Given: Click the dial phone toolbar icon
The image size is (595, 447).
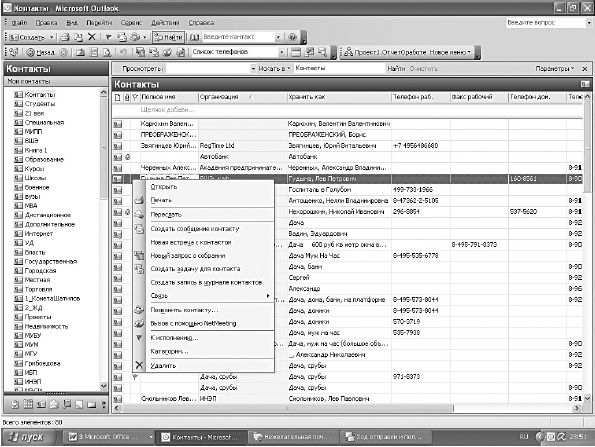Looking at the screenshot, I should tap(135, 37).
